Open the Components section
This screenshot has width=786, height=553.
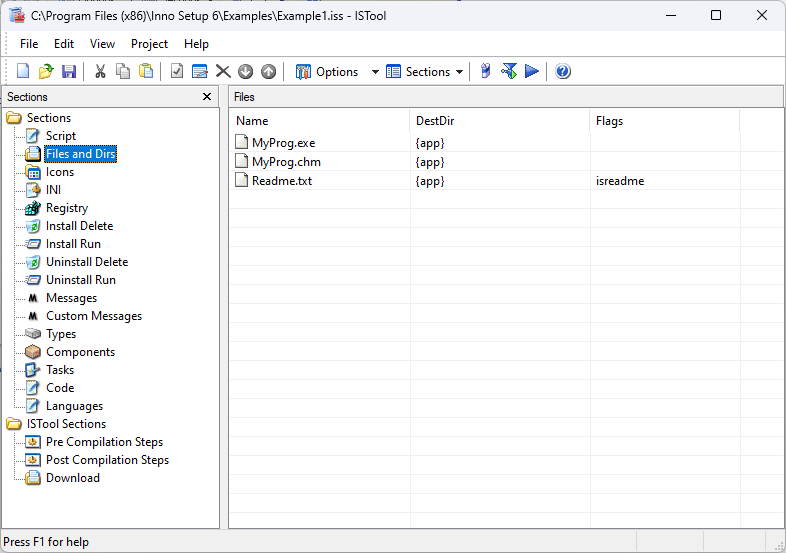[x=80, y=352]
